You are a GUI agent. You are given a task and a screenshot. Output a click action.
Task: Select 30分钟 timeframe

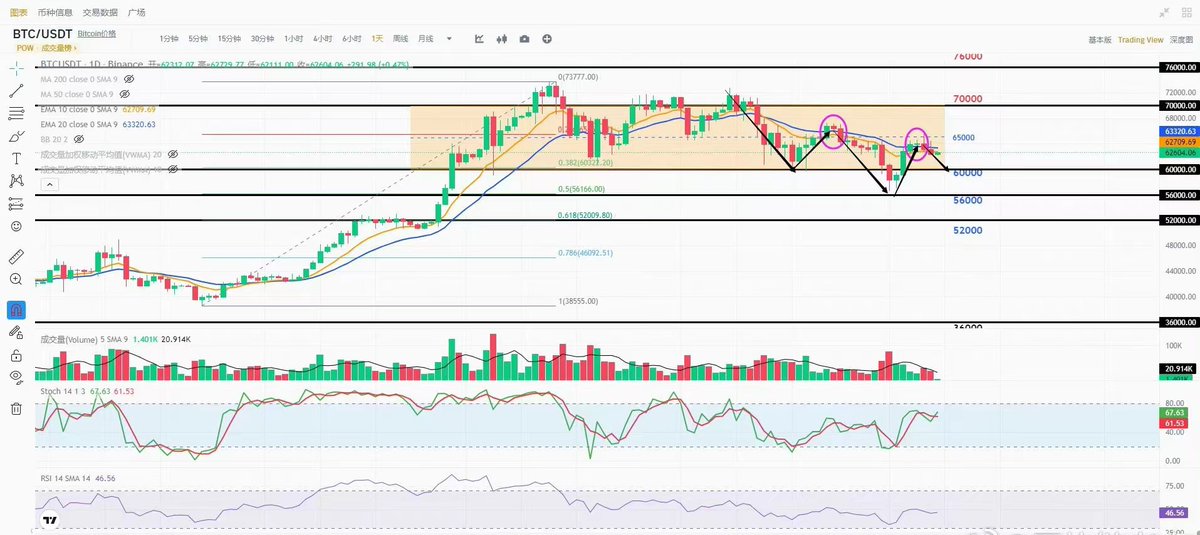(263, 38)
